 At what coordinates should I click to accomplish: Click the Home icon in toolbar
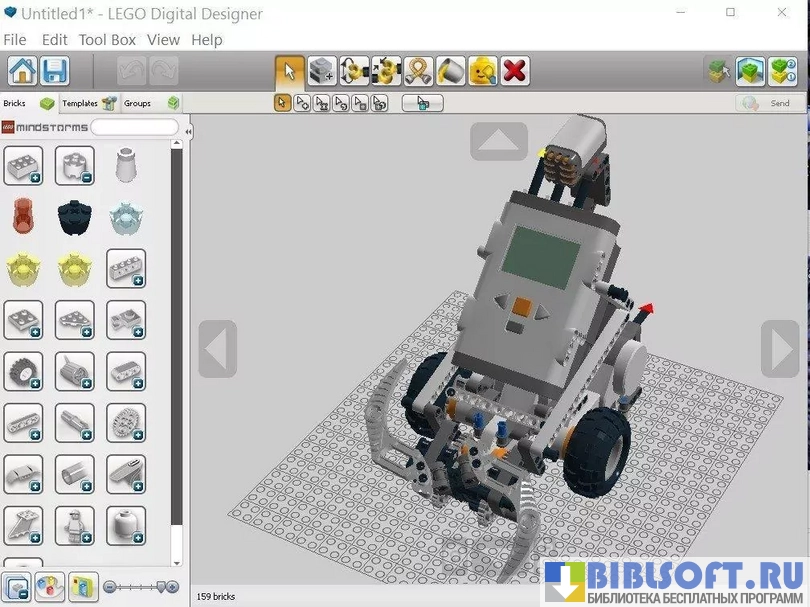22,71
